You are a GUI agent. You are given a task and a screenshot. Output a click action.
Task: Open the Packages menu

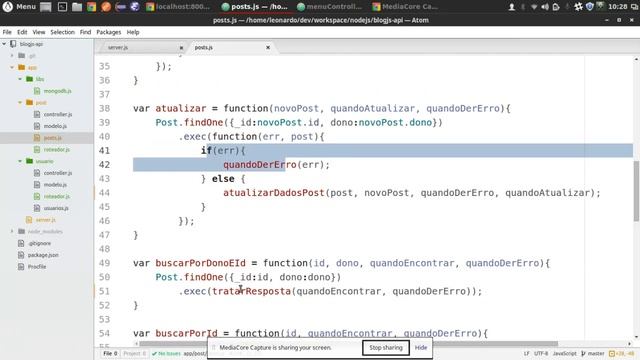[109, 32]
